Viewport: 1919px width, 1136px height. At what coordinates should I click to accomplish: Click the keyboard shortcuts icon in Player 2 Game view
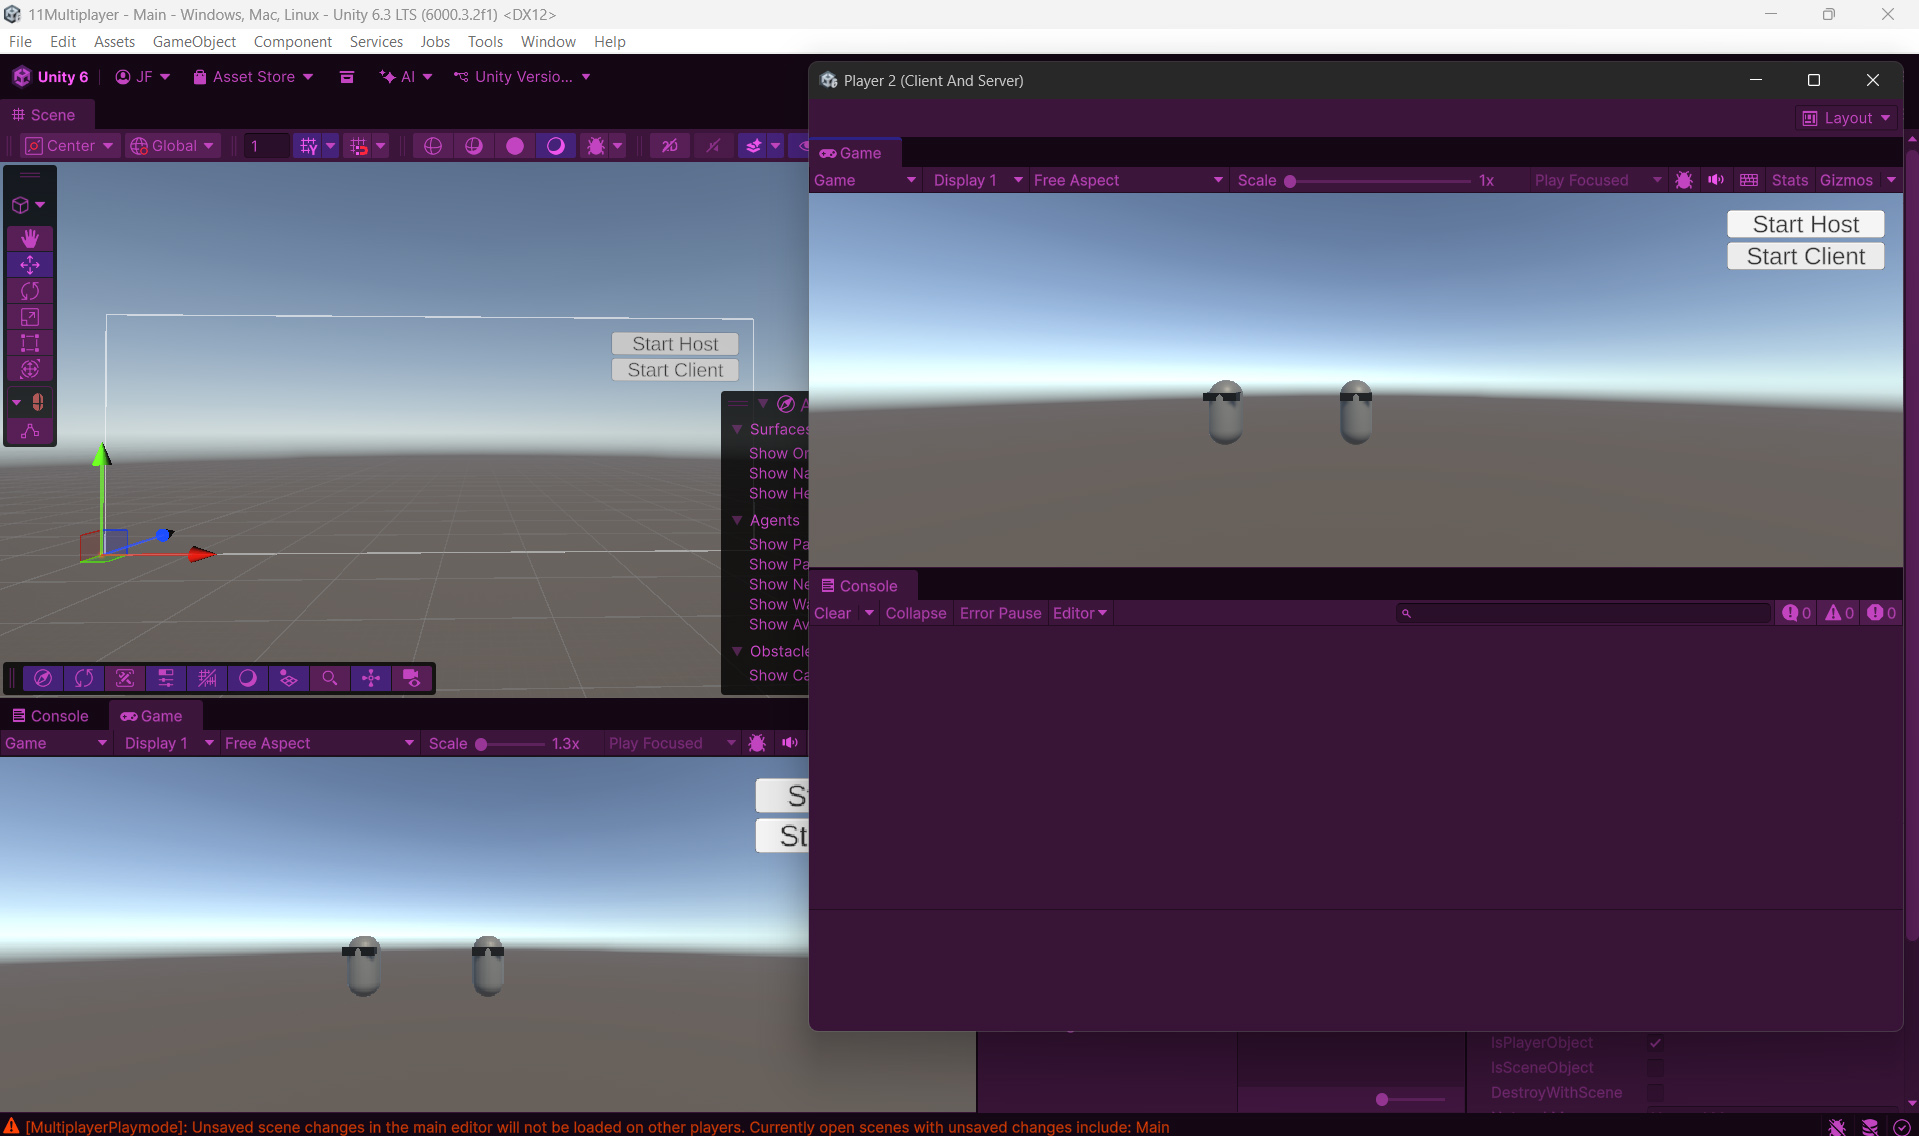pyautogui.click(x=1749, y=180)
